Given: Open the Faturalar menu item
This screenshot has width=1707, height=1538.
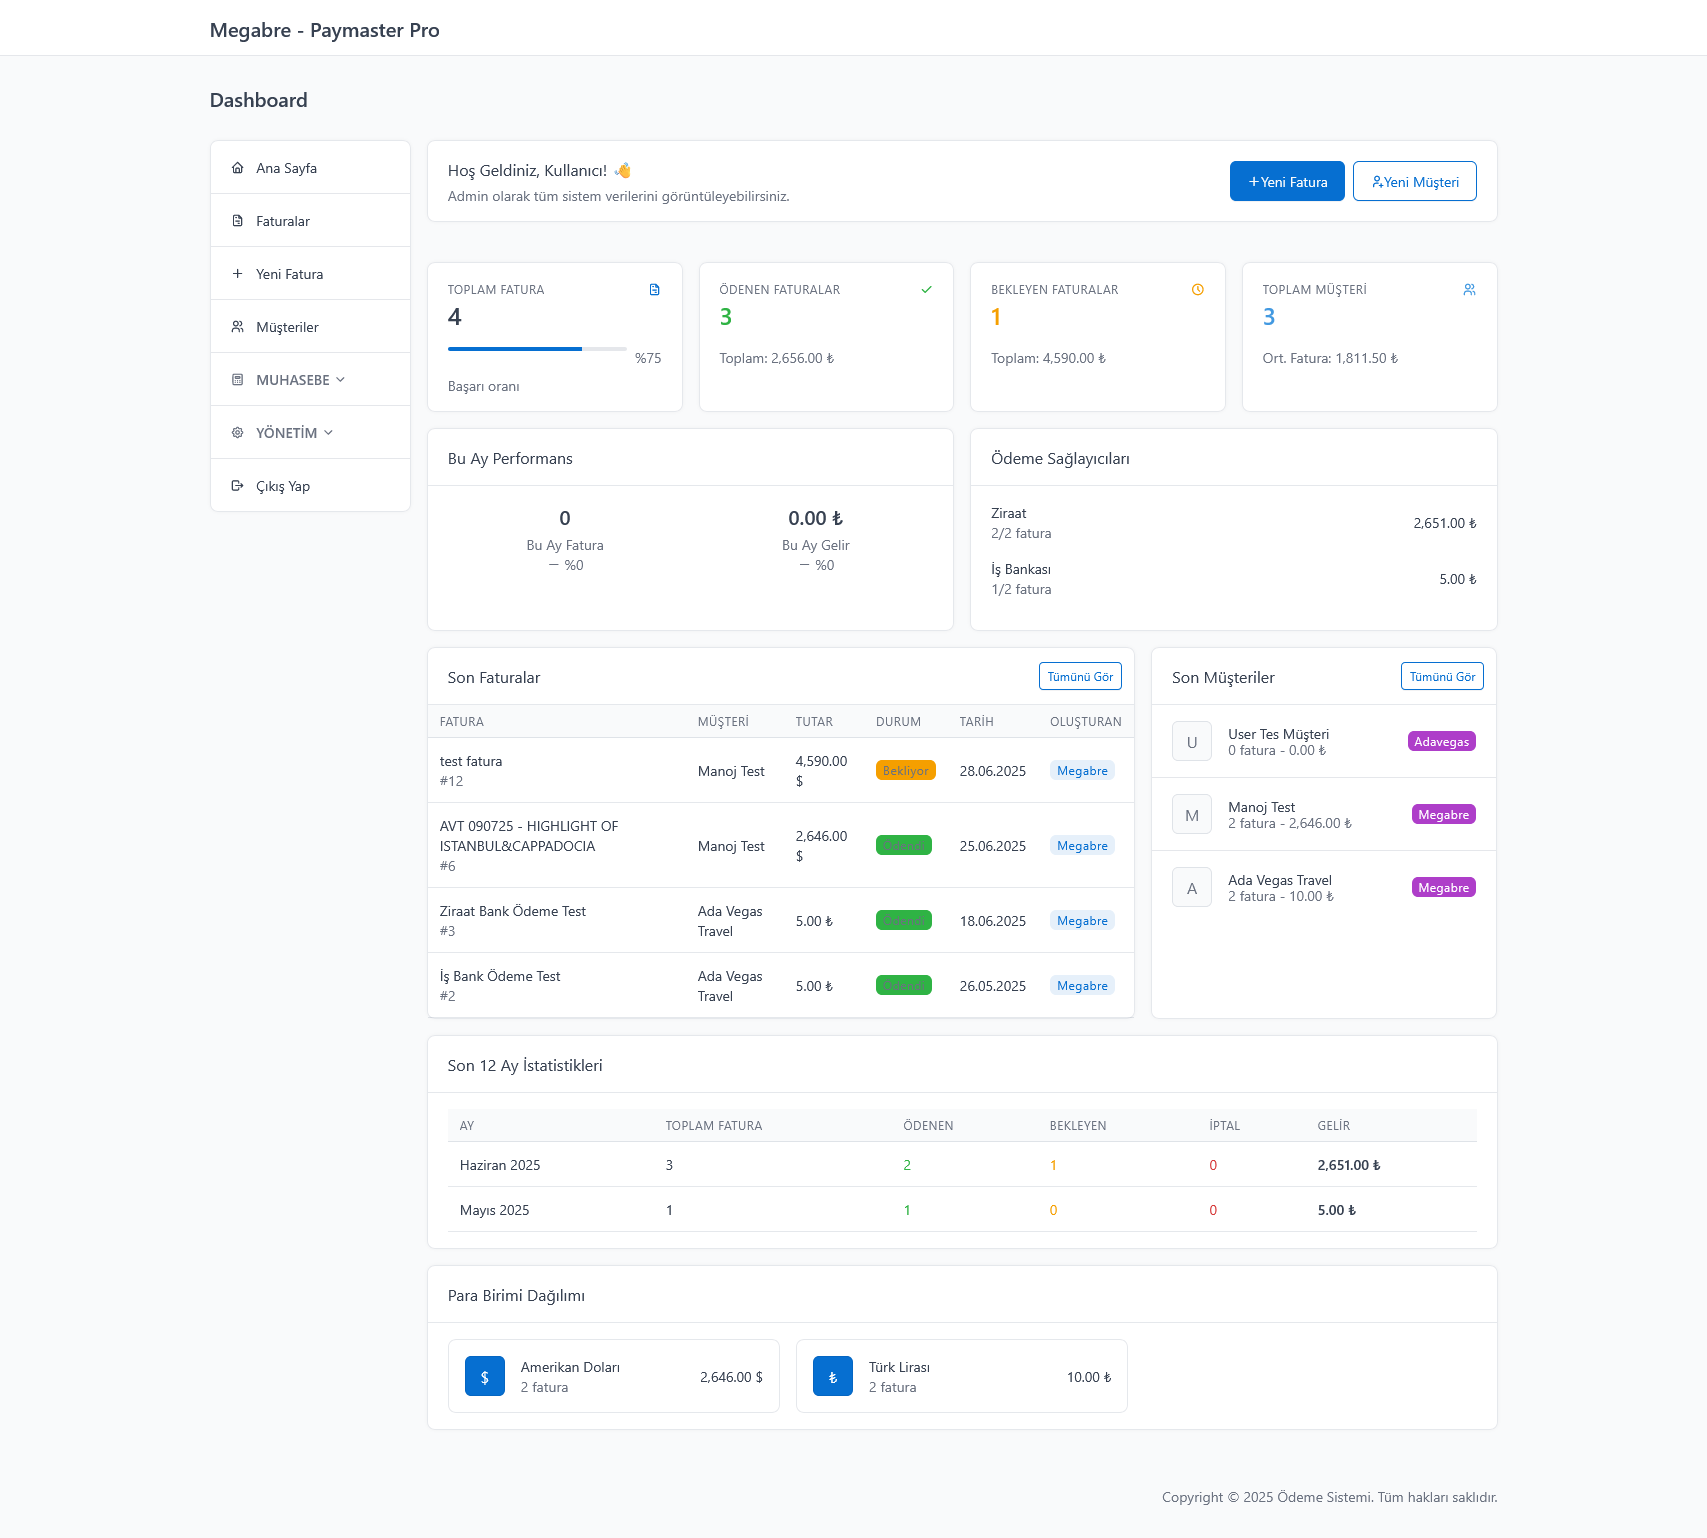Looking at the screenshot, I should click(283, 221).
